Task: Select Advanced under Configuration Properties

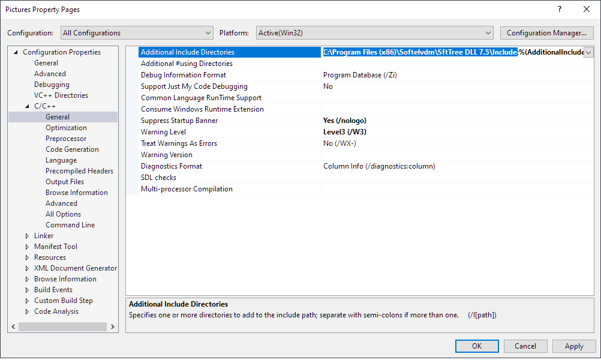Action: click(50, 74)
